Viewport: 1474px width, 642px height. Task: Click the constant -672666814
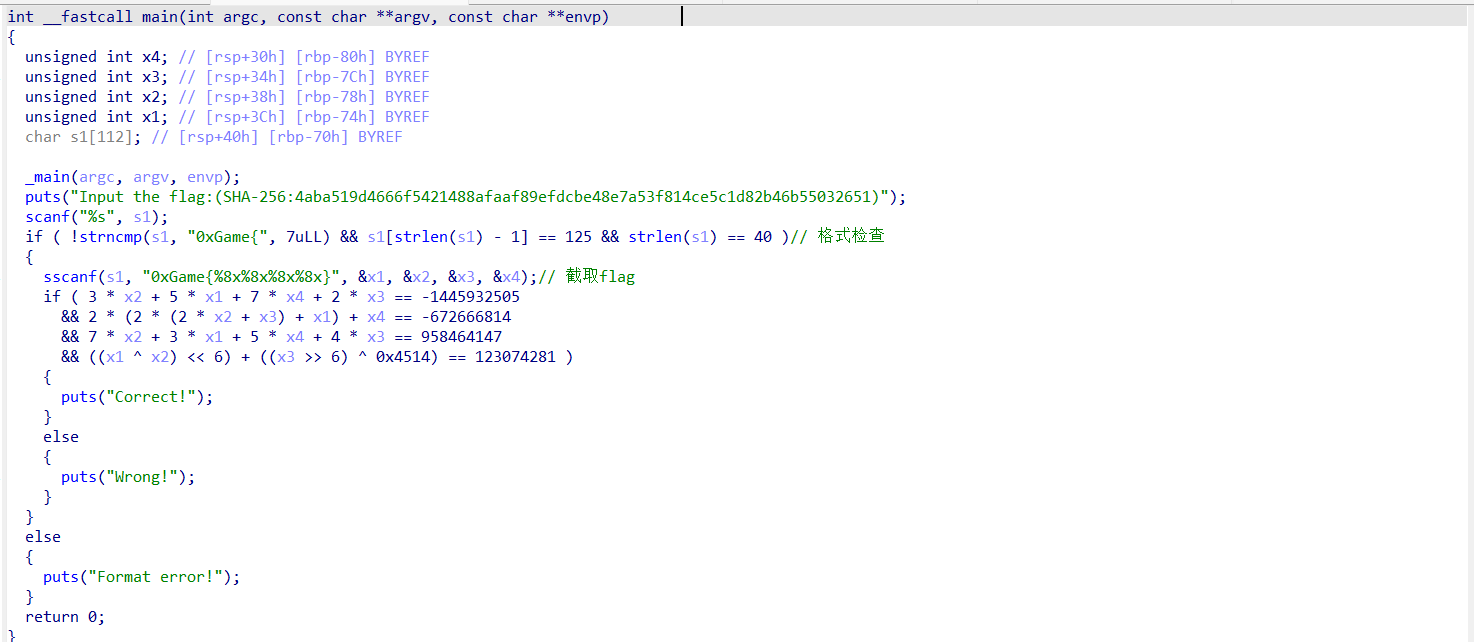(x=461, y=317)
